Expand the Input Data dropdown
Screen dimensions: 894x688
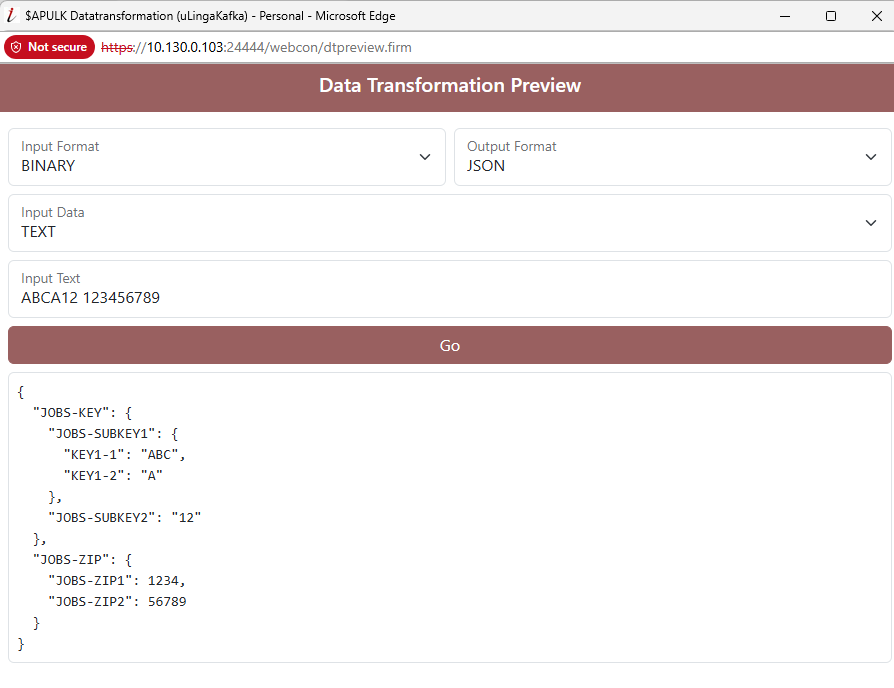click(449, 222)
